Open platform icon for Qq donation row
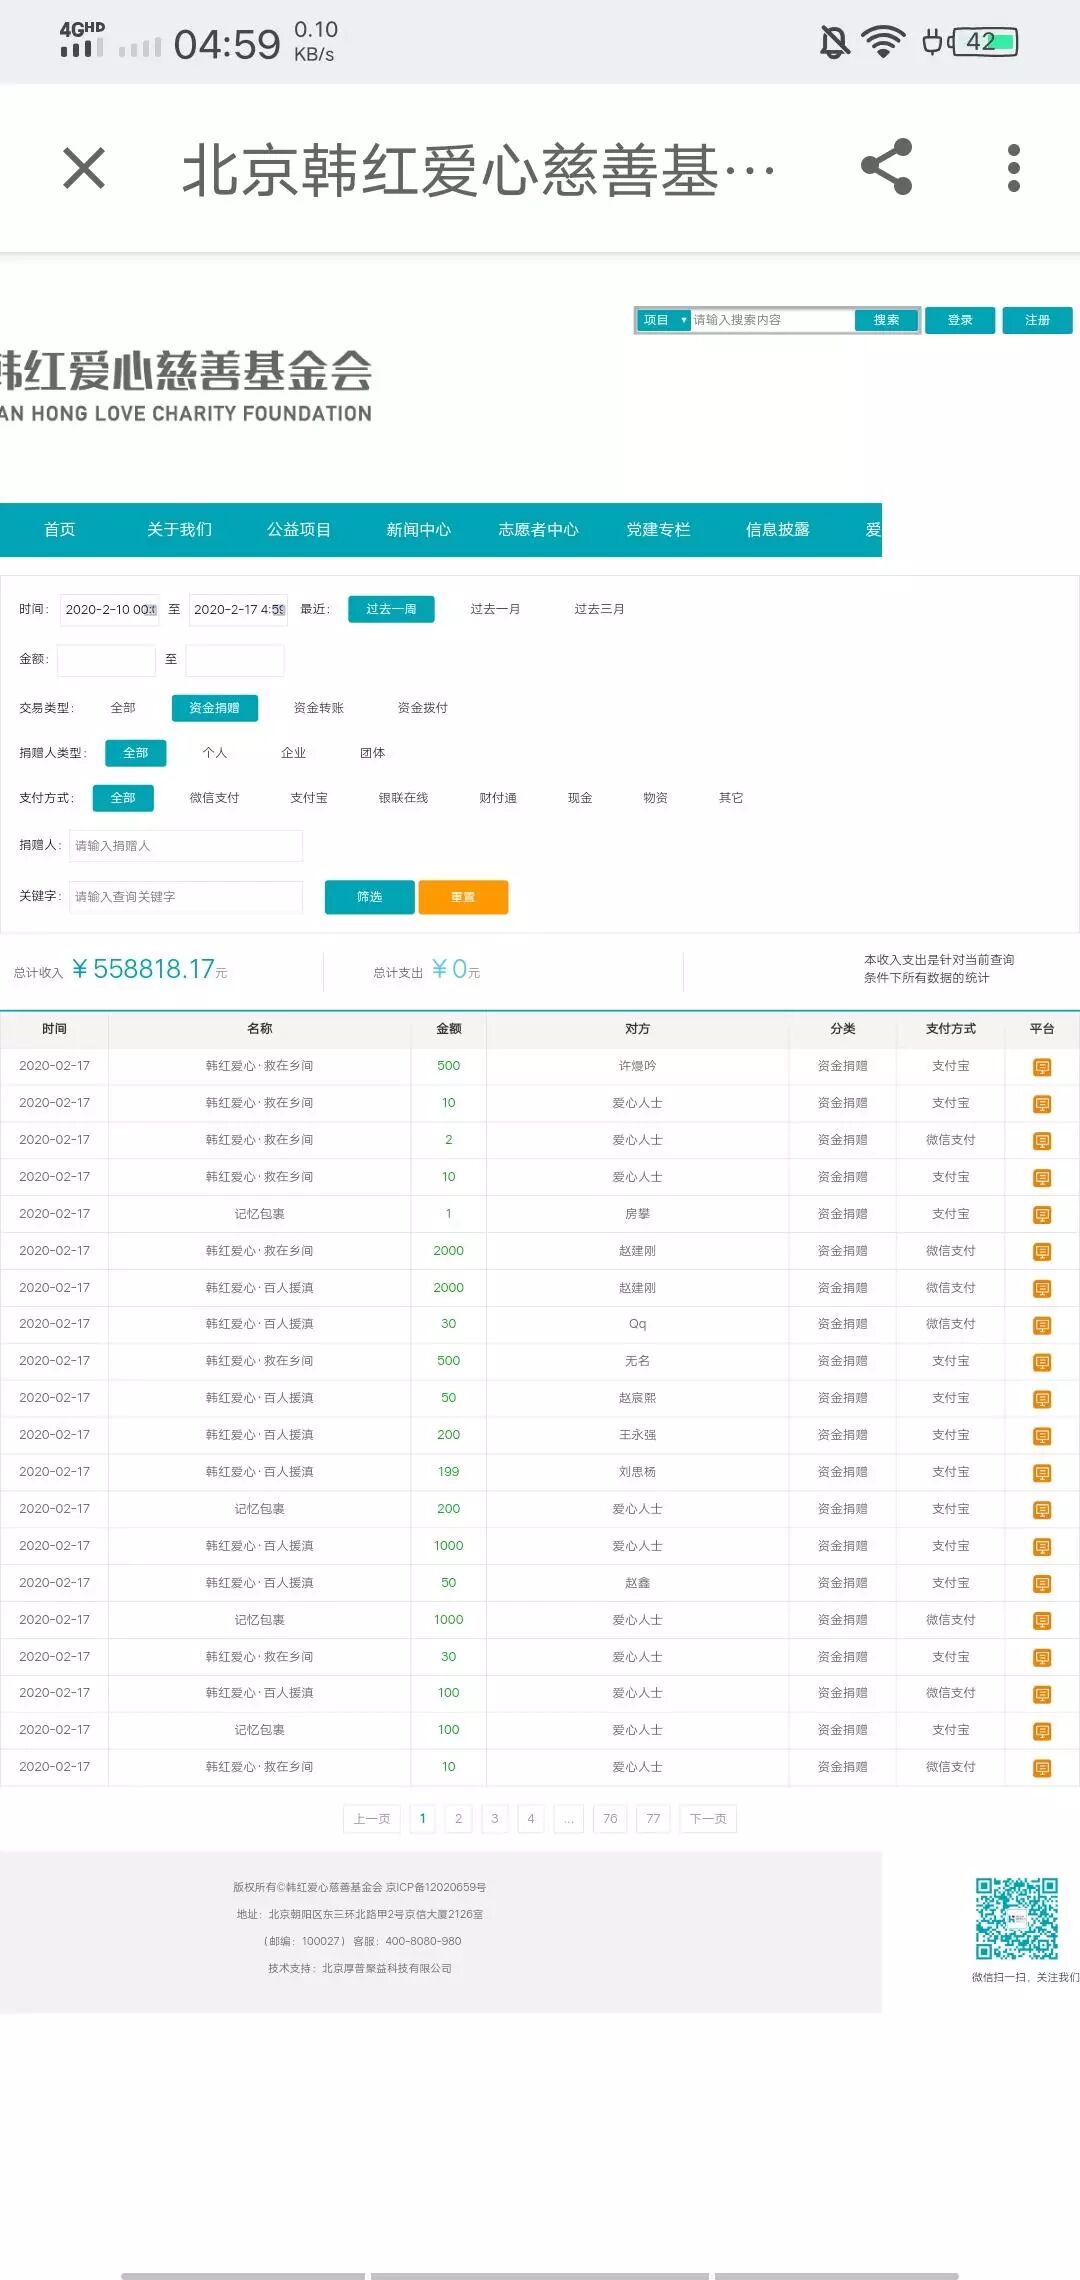This screenshot has height=2280, width=1080. point(1042,1325)
